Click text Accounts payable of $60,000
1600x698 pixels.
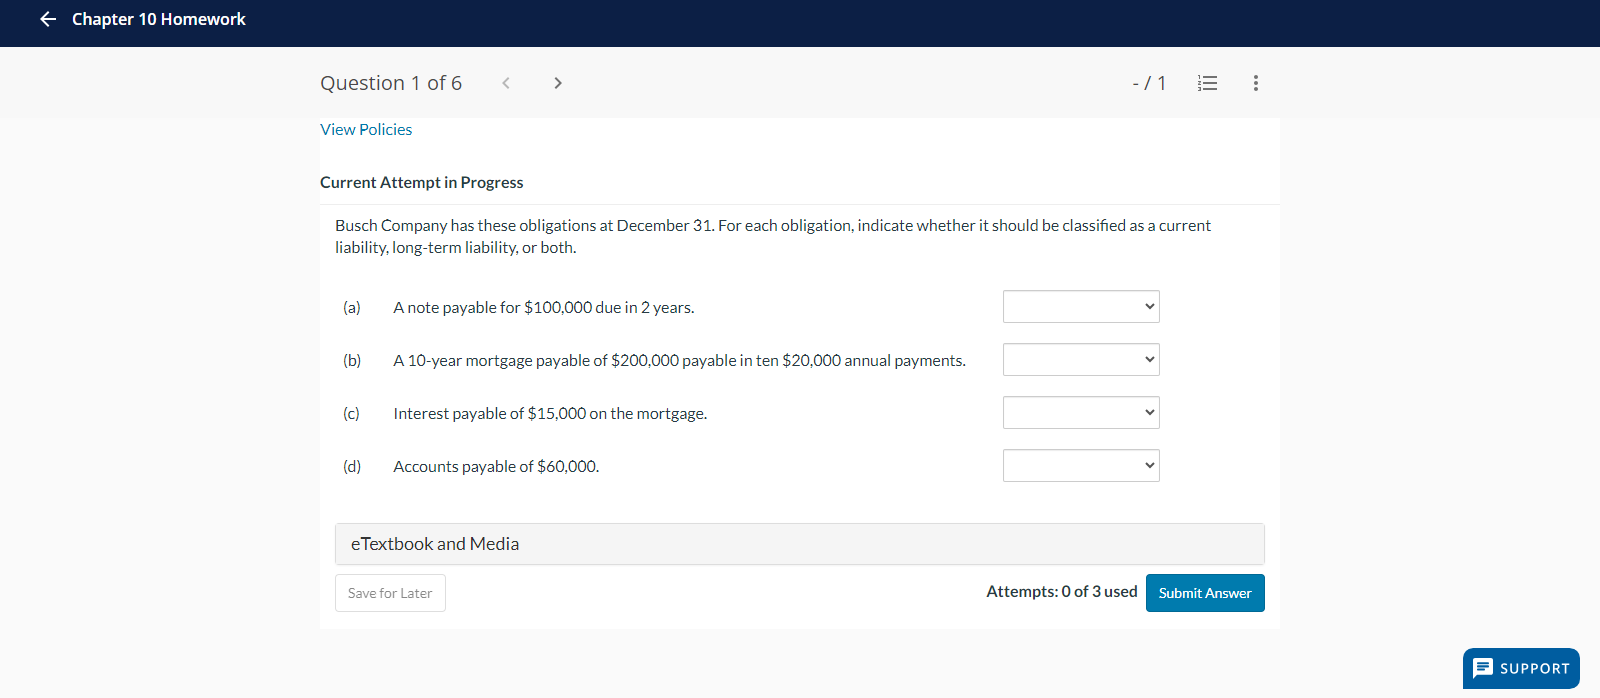pyautogui.click(x=496, y=467)
